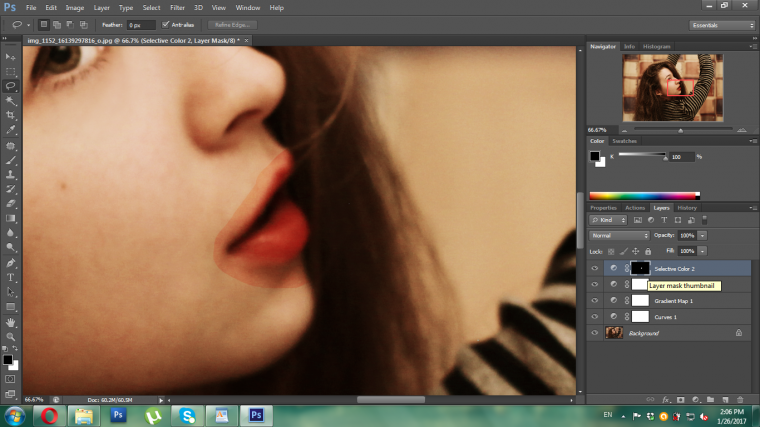This screenshot has width=760, height=427.
Task: Toggle Lock image pixels brush icon
Action: tap(623, 251)
